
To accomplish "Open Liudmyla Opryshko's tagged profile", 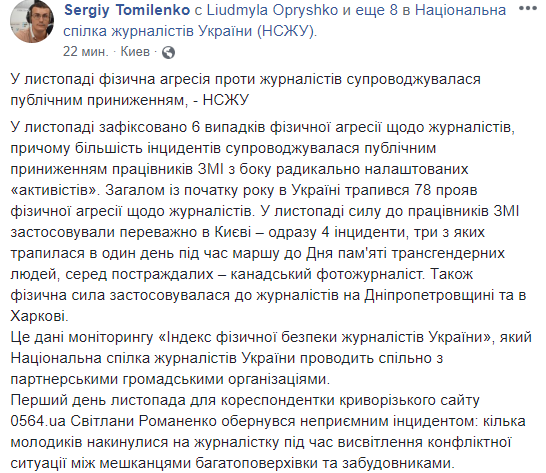I will pyautogui.click(x=272, y=10).
